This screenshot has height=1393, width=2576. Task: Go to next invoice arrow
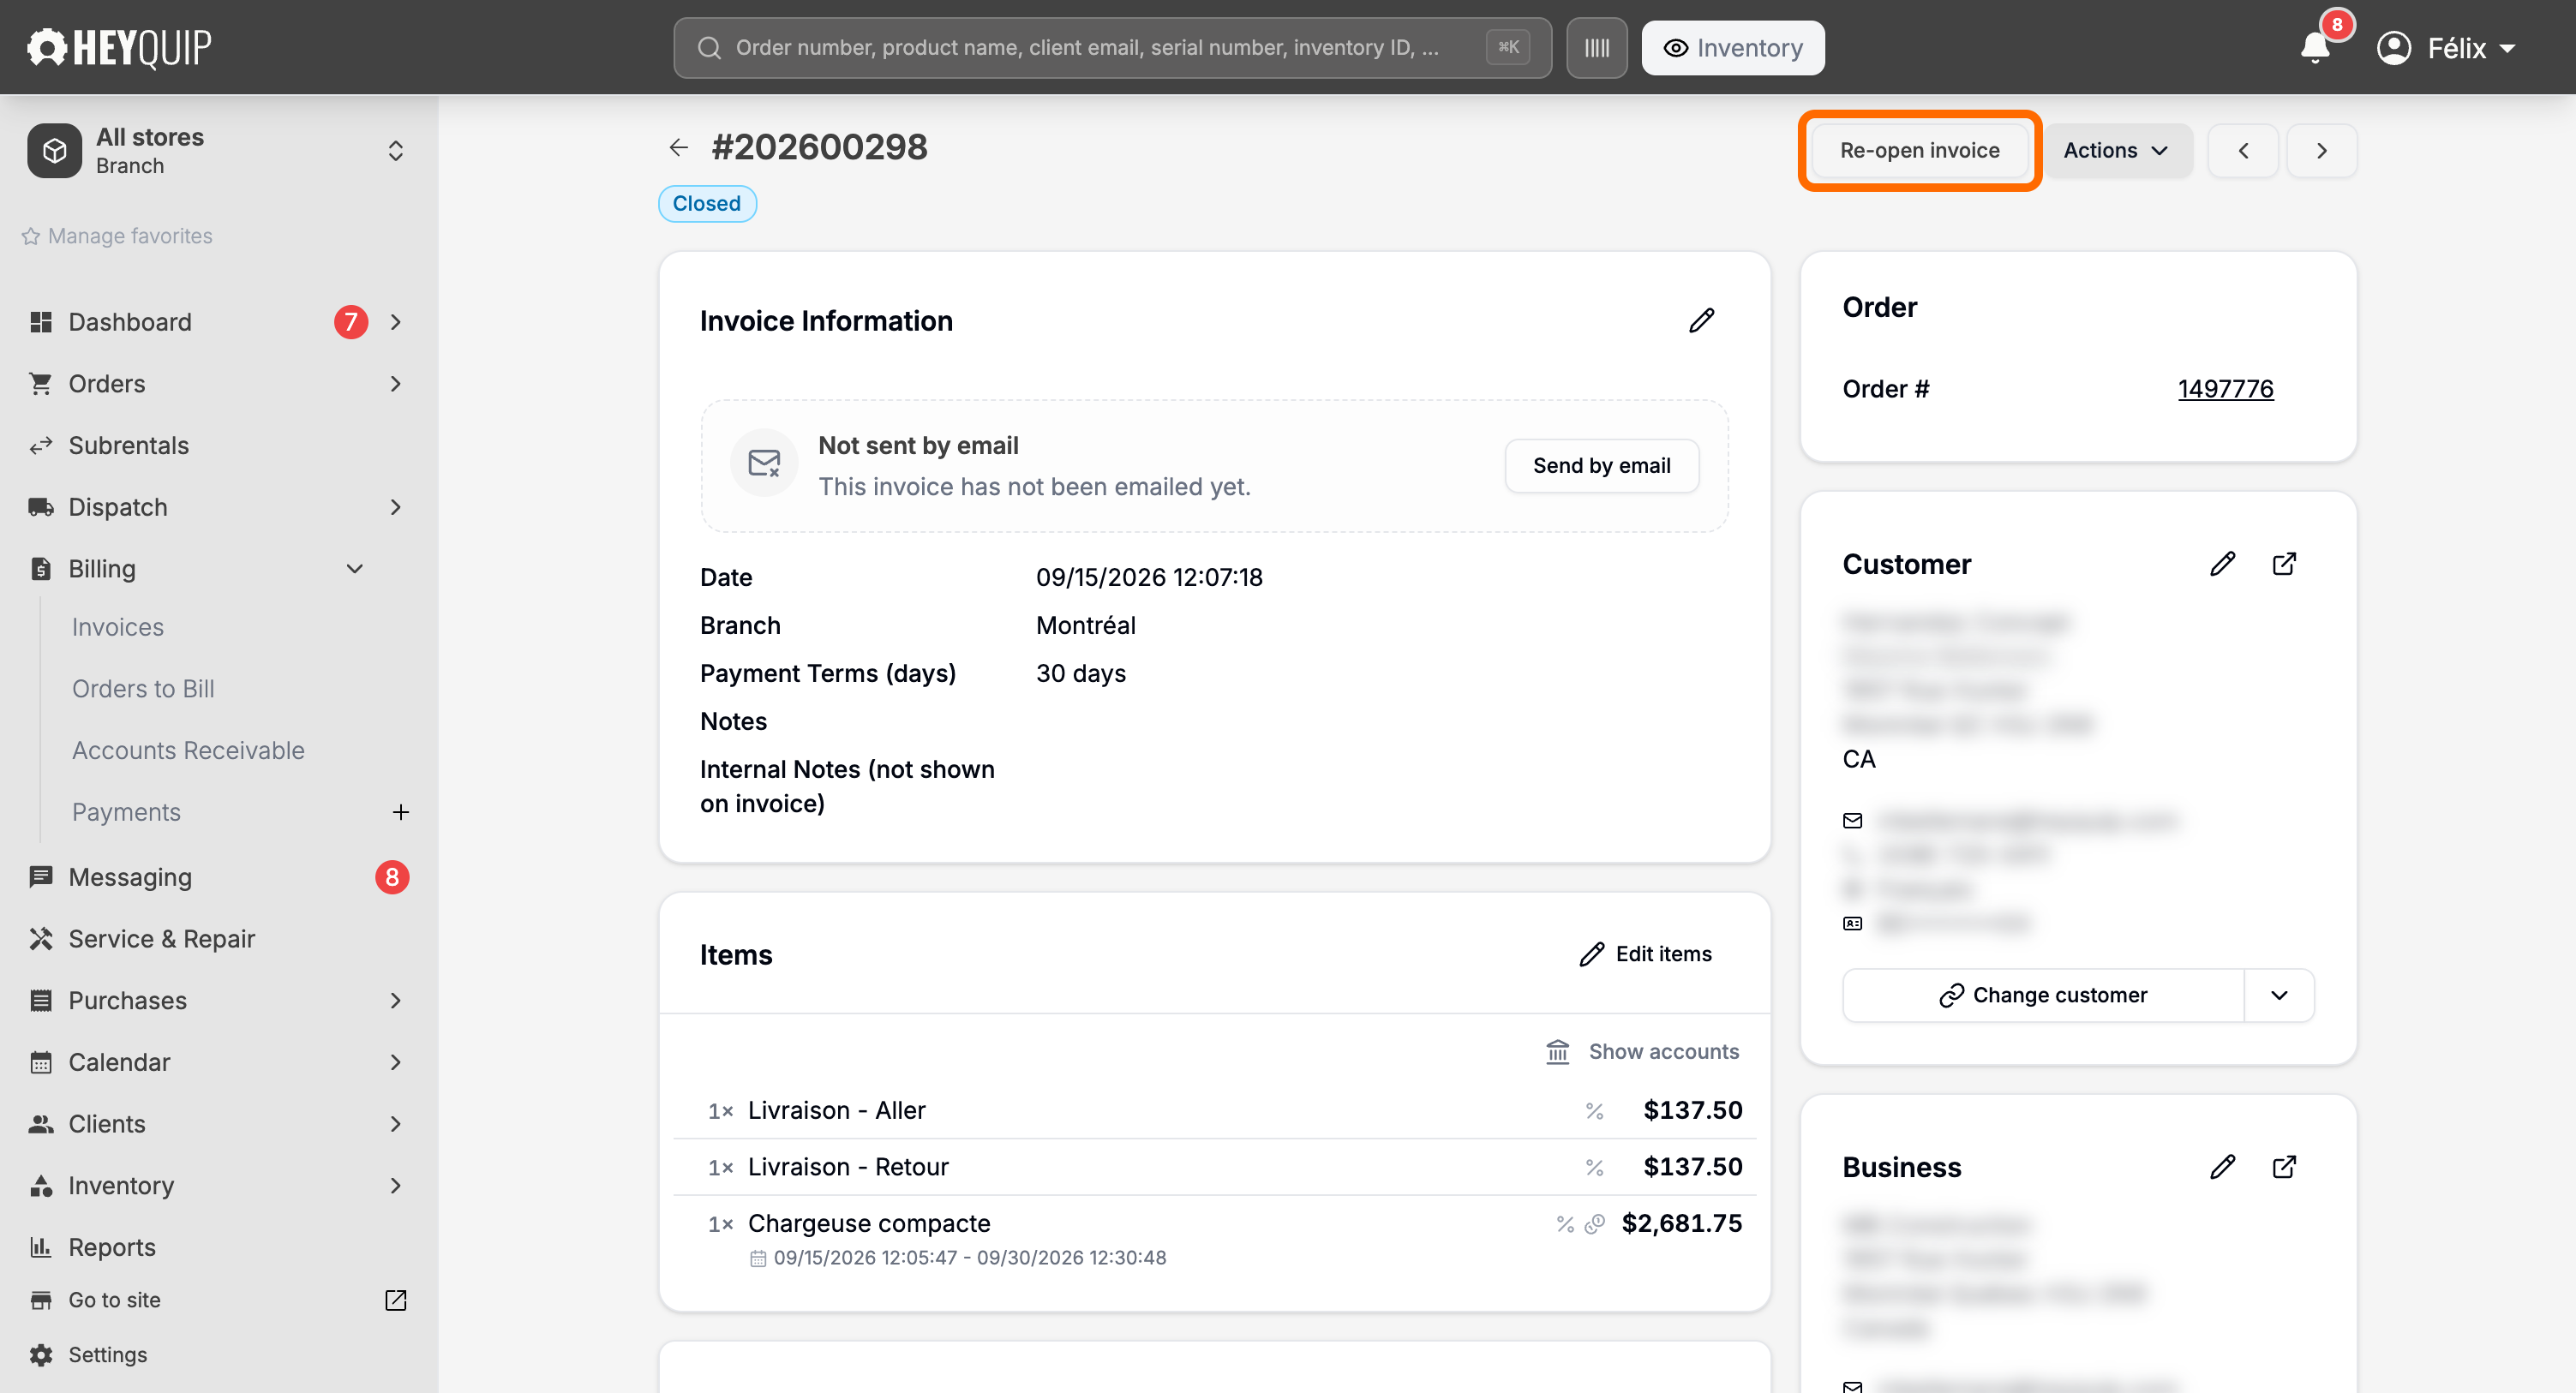click(2322, 151)
